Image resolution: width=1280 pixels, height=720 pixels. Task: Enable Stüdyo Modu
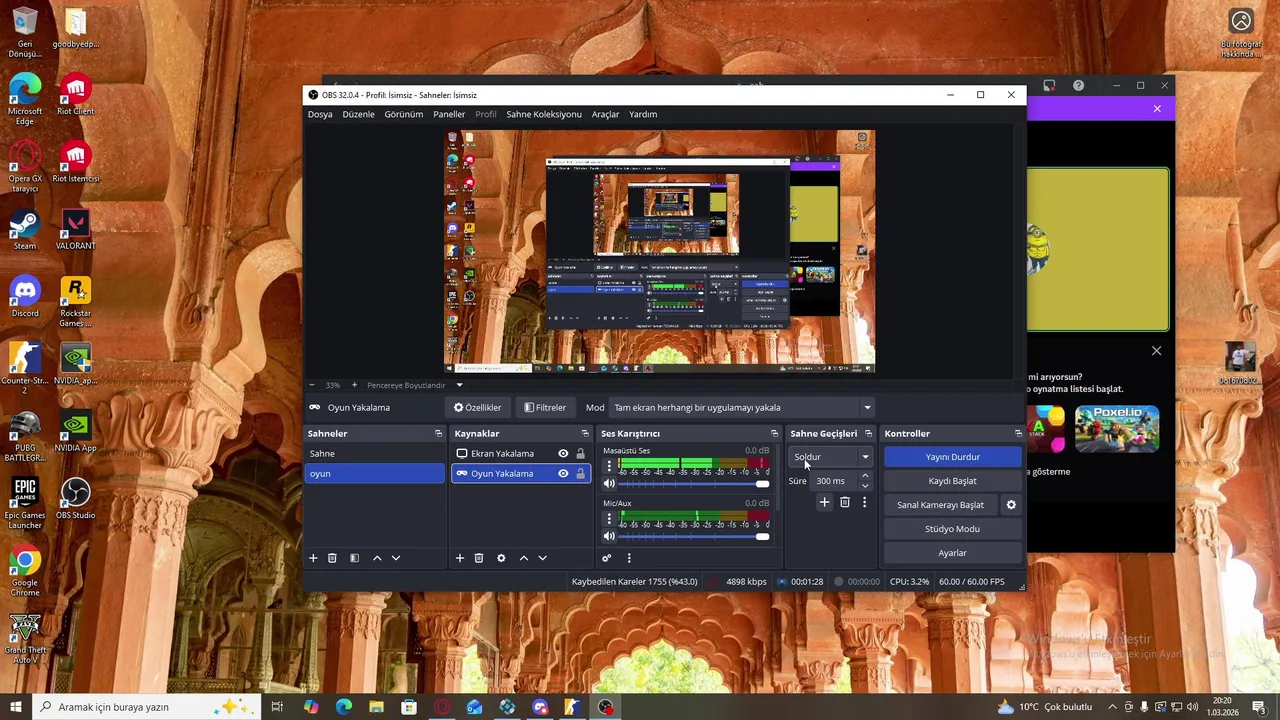[952, 529]
